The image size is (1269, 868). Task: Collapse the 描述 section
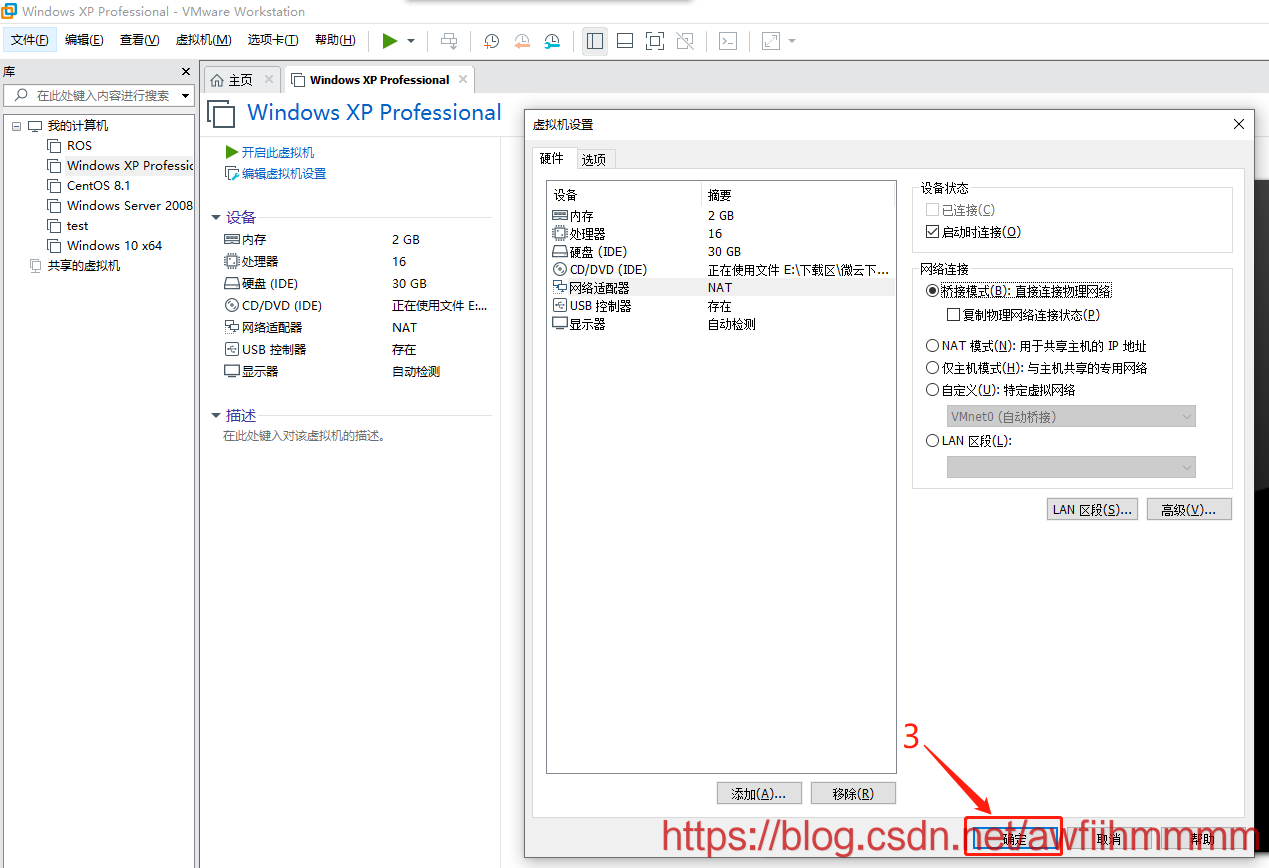click(216, 415)
